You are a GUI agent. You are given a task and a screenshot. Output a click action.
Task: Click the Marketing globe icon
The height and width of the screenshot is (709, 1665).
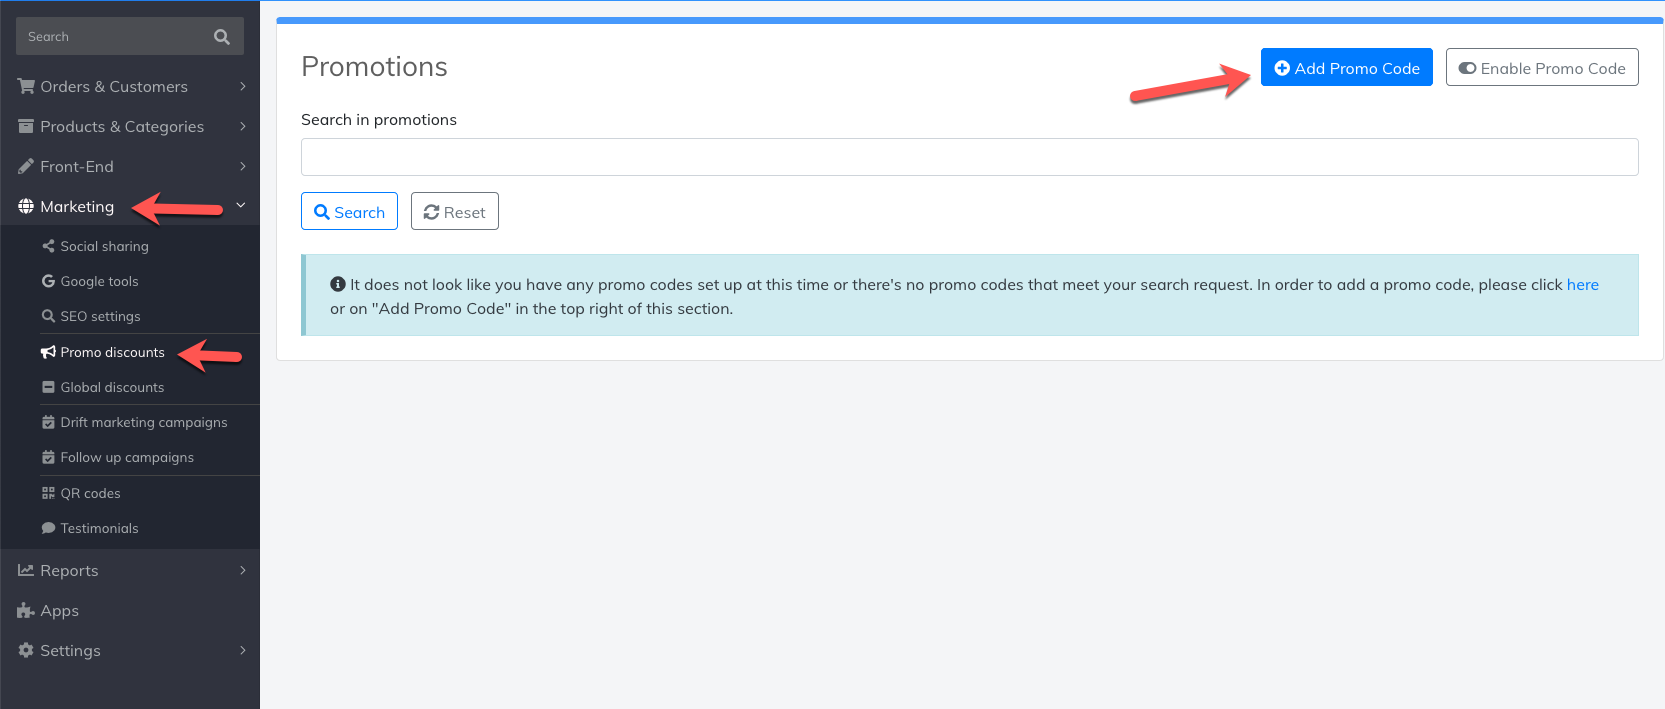coord(26,206)
